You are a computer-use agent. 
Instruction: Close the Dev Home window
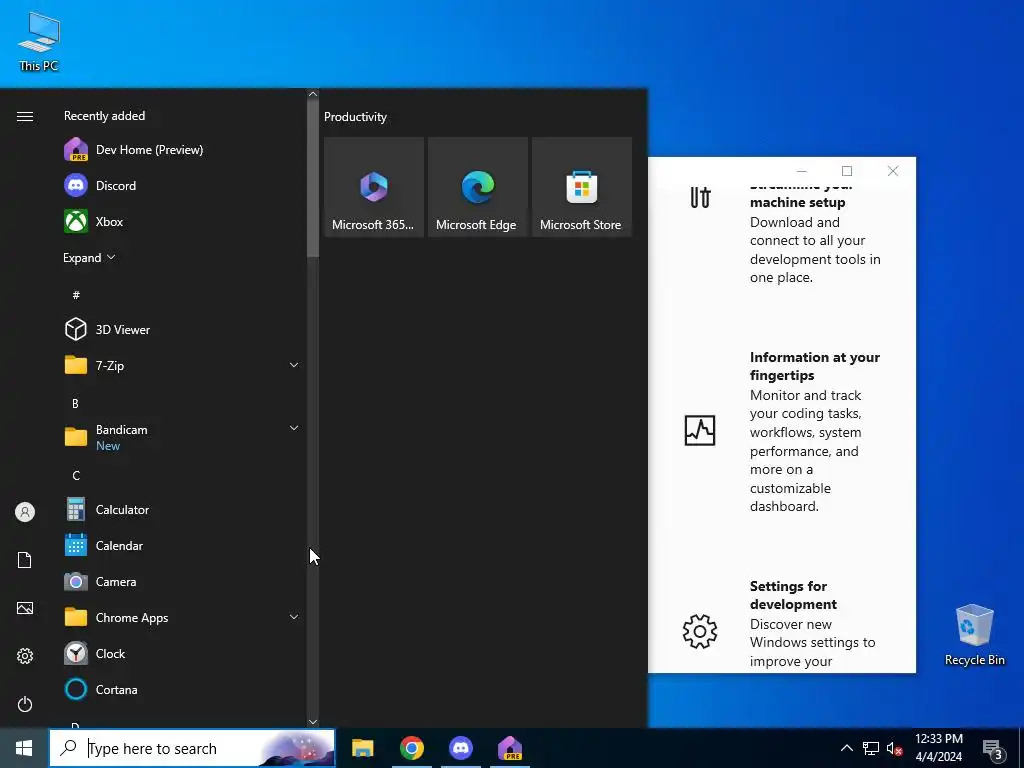pyautogui.click(x=893, y=171)
